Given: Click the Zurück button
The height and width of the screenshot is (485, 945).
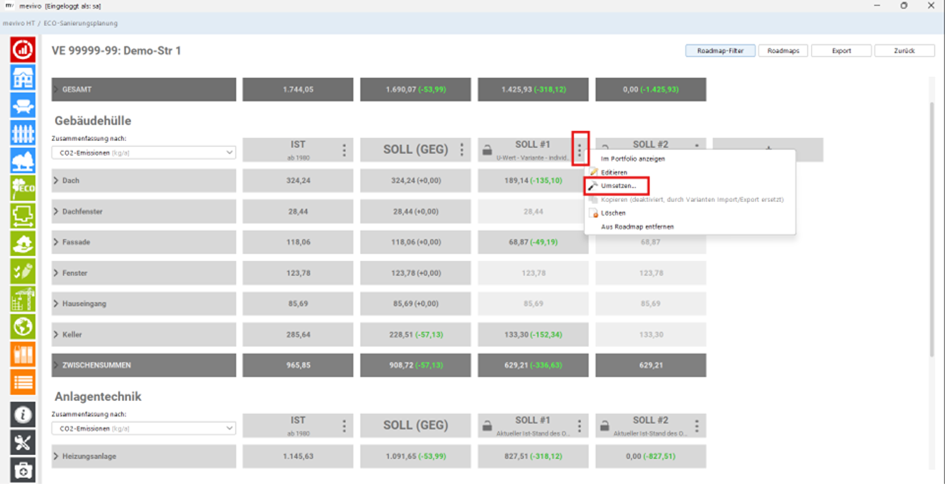Looking at the screenshot, I should [x=904, y=51].
